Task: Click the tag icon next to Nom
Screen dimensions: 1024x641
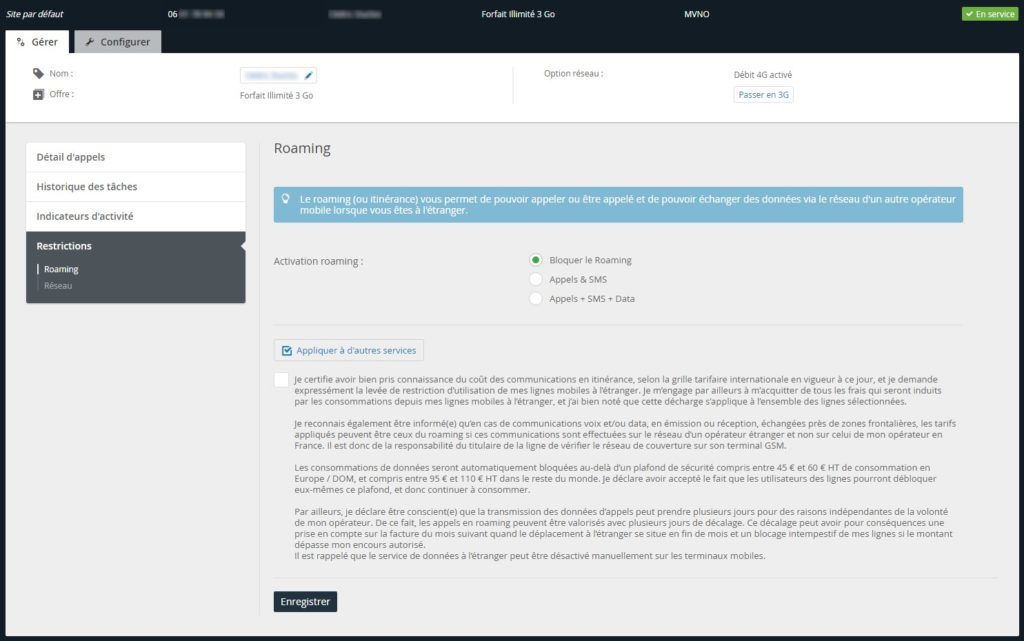Action: (x=38, y=73)
